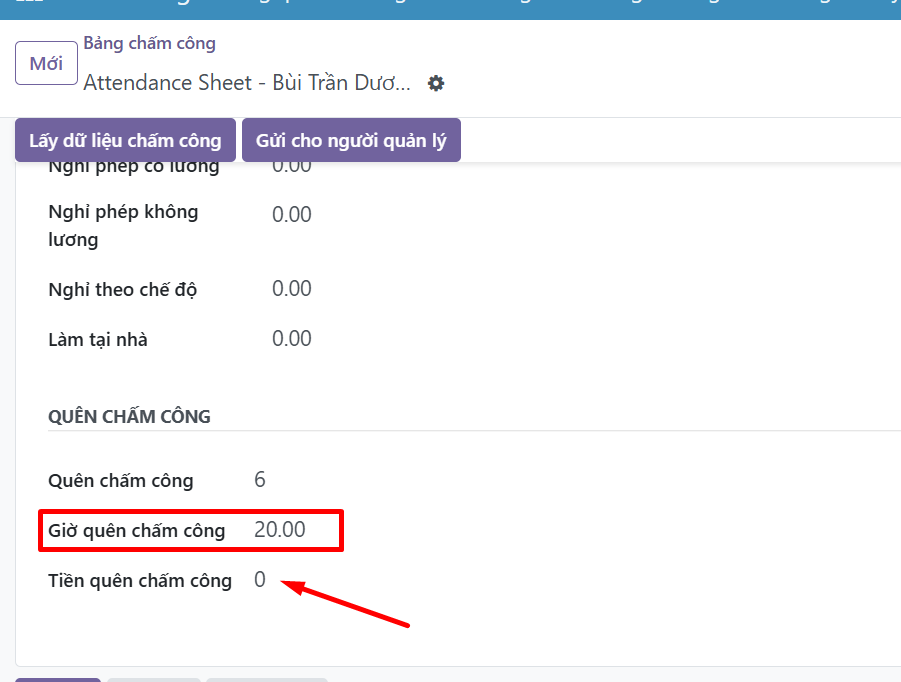Select the Làm tại nhà value 0.00

click(292, 339)
